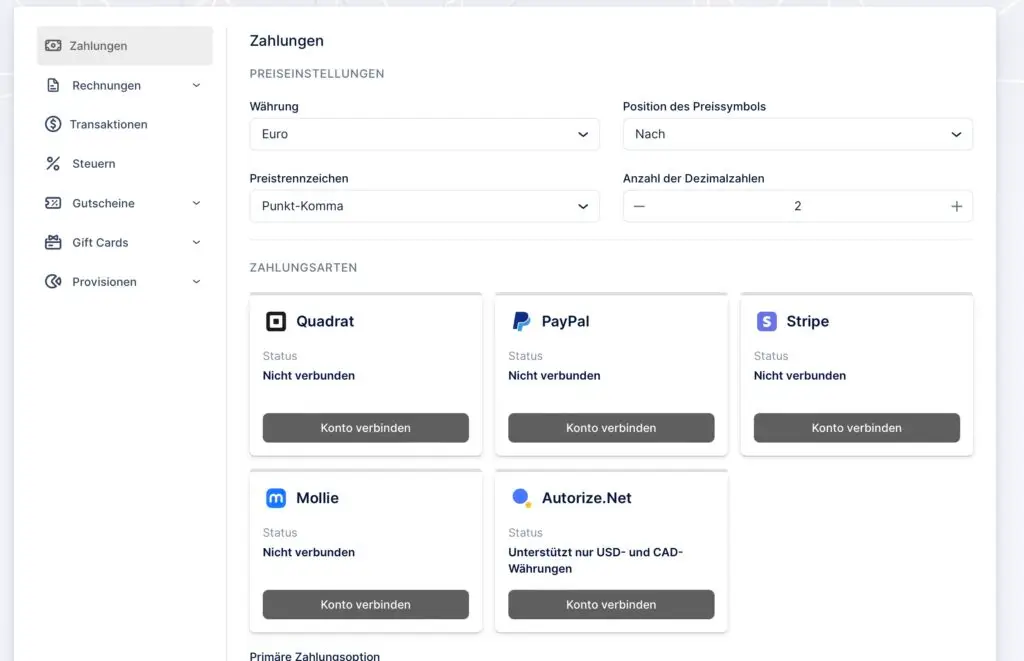
Task: Connect Autorize.Net via Konto verbinden
Action: coord(611,605)
